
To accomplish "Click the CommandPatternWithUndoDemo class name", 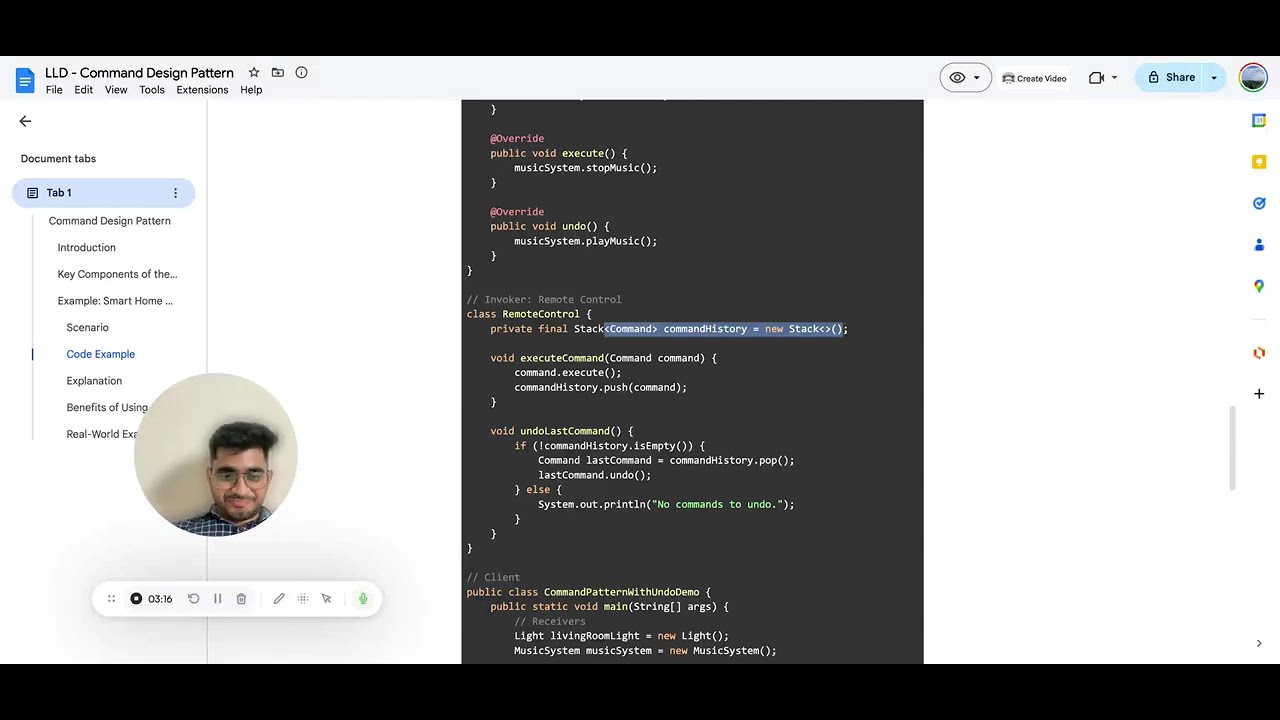I will click(621, 592).
